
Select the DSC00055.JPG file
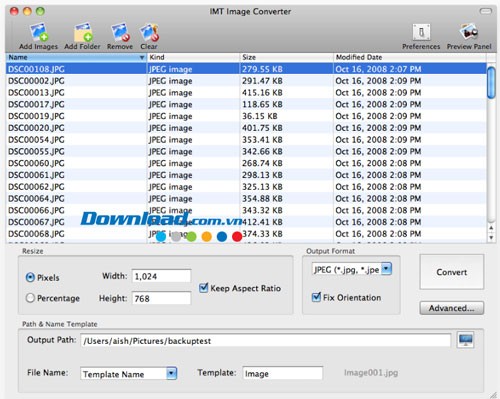pos(246,152)
